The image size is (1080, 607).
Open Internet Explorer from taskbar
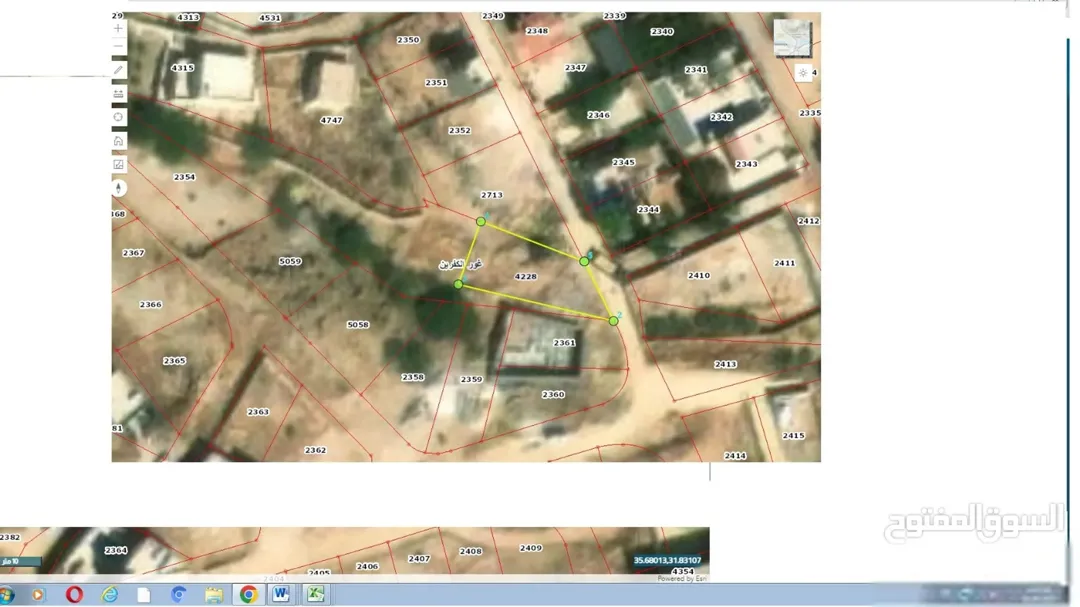click(110, 595)
